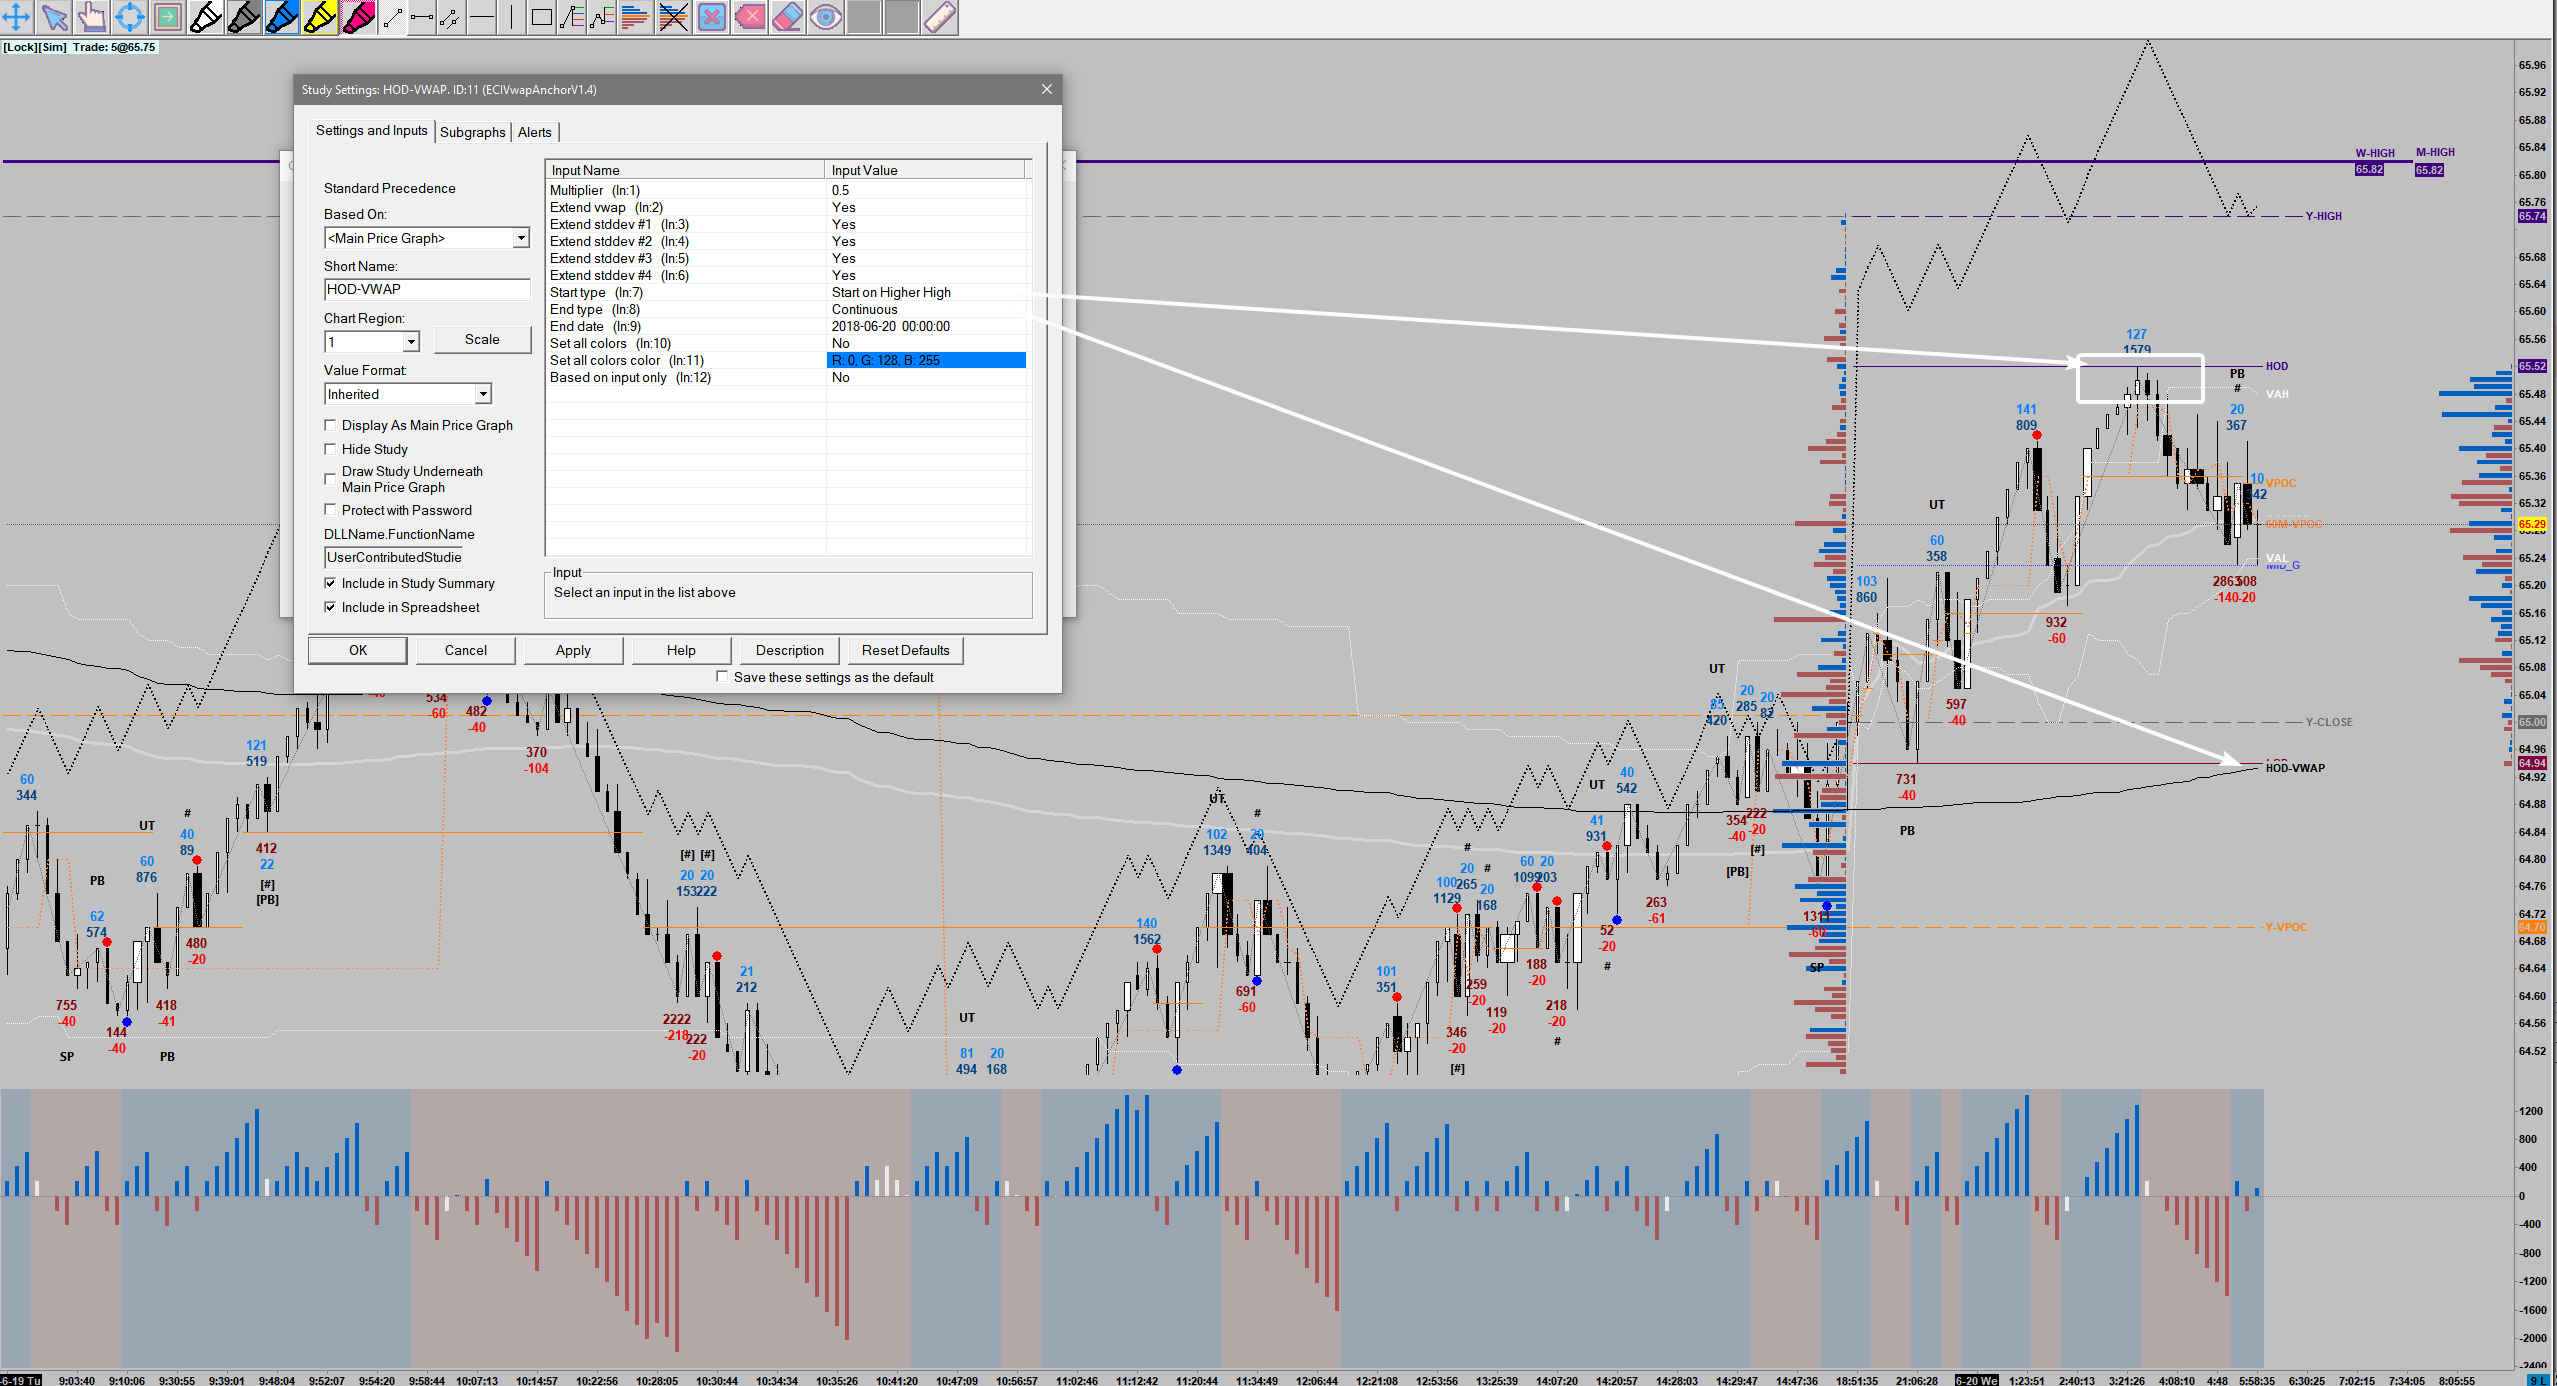Select the rectangle drawing tool
Image resolution: width=2557 pixels, height=1386 pixels.
(541, 17)
